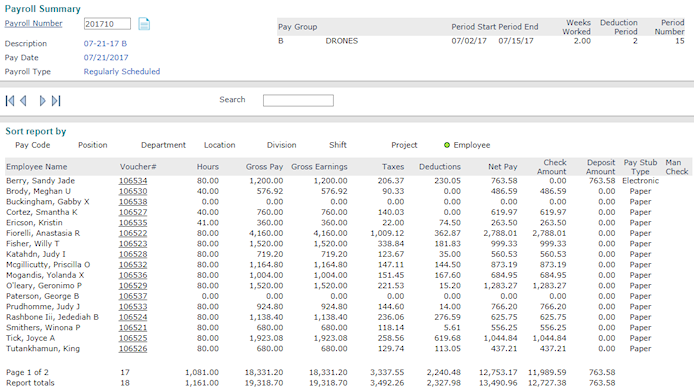The image size is (694, 392).
Task: Sort report by Division
Action: (281, 145)
